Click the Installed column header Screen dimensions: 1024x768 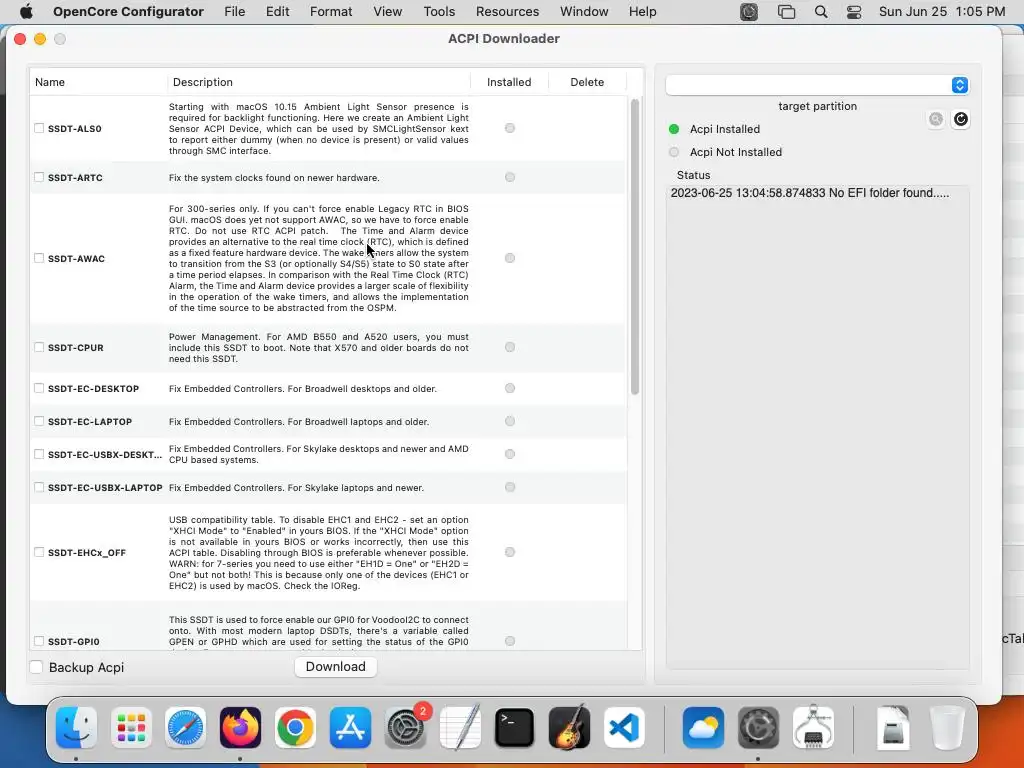pyautogui.click(x=509, y=82)
